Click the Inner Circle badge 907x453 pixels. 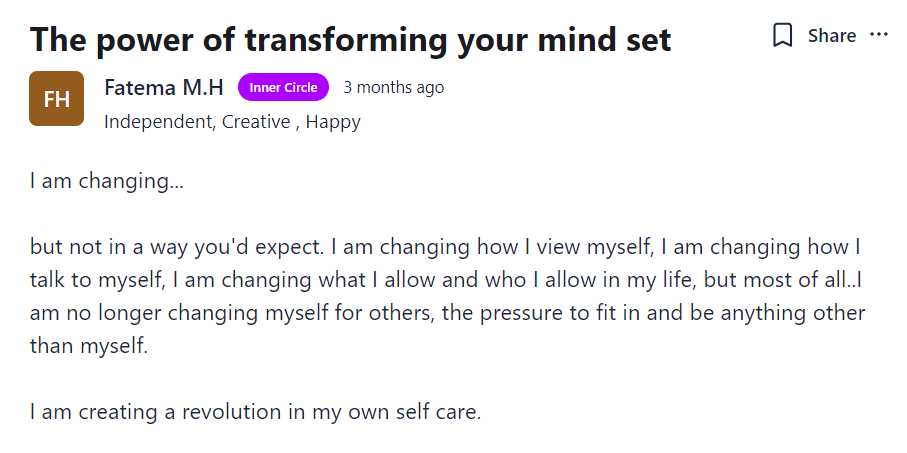point(283,88)
